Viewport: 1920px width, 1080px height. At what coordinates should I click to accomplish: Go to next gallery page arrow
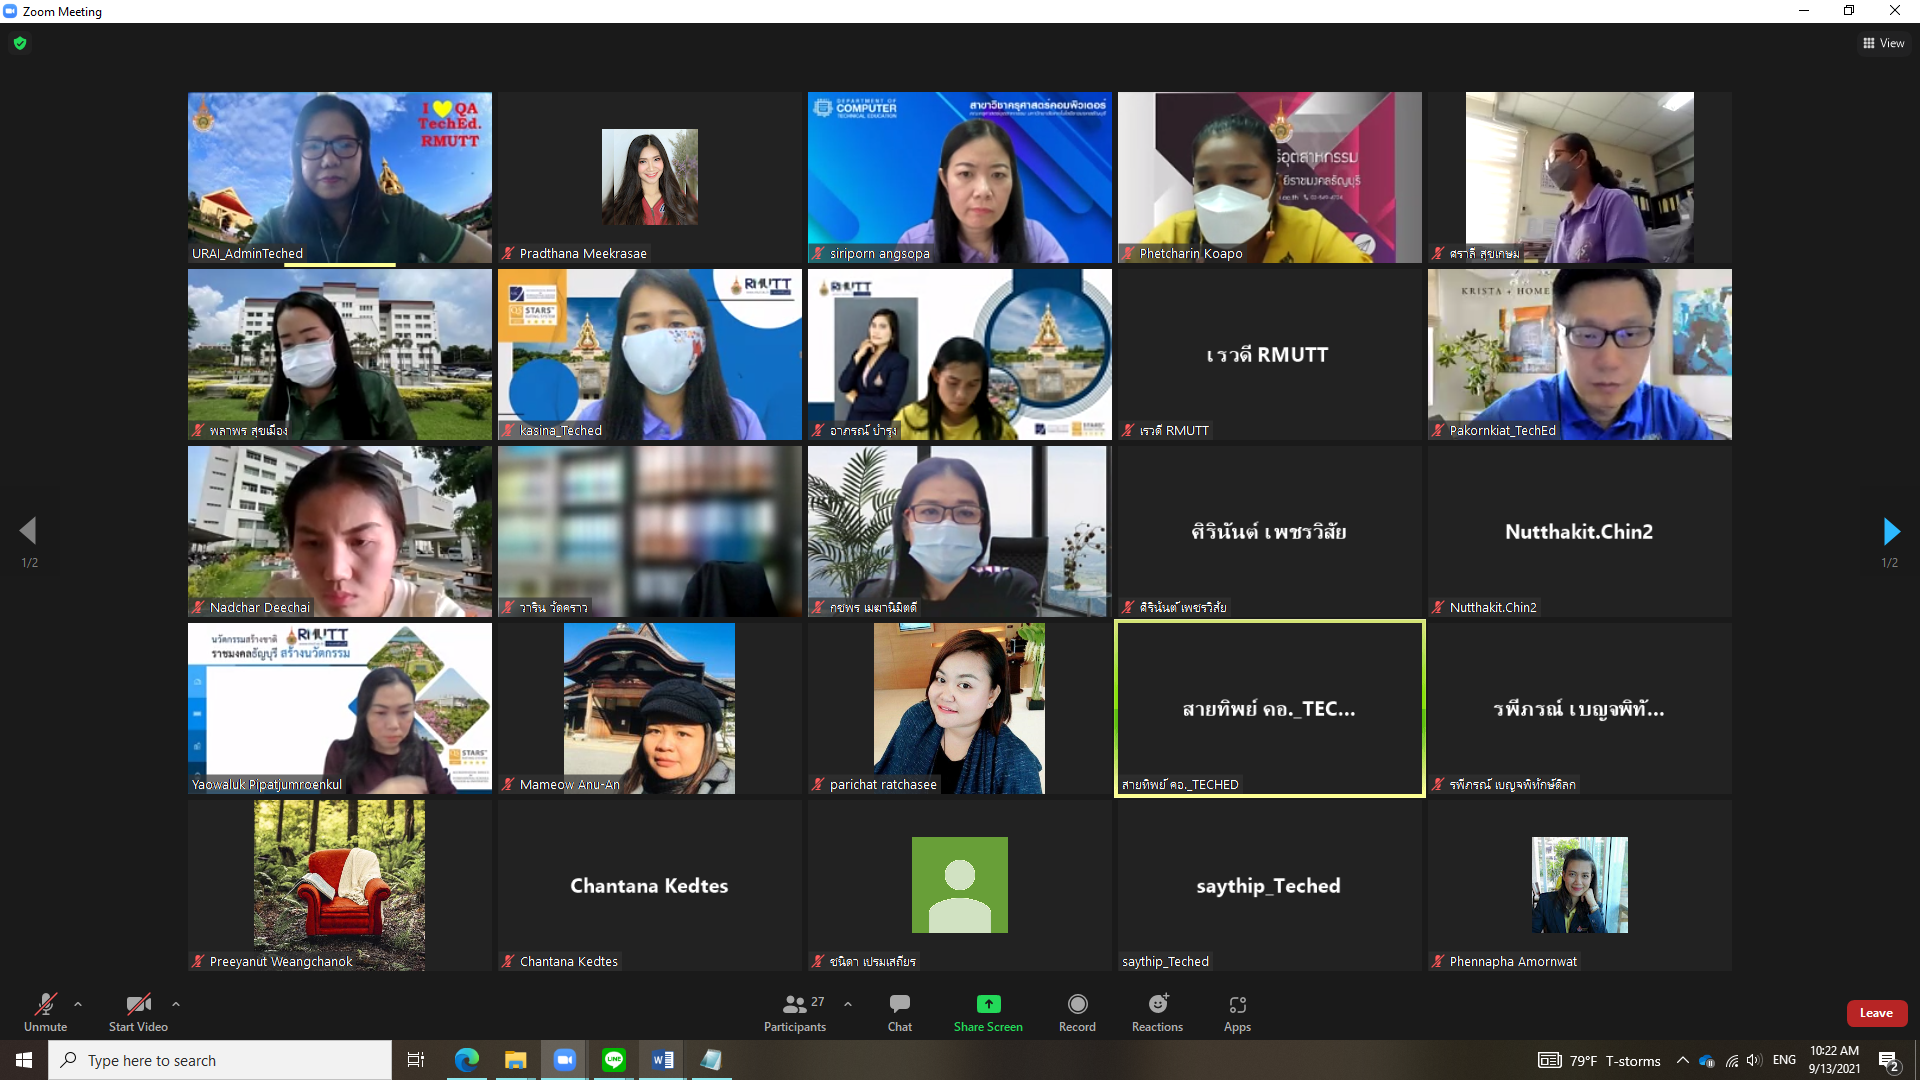pyautogui.click(x=1890, y=531)
